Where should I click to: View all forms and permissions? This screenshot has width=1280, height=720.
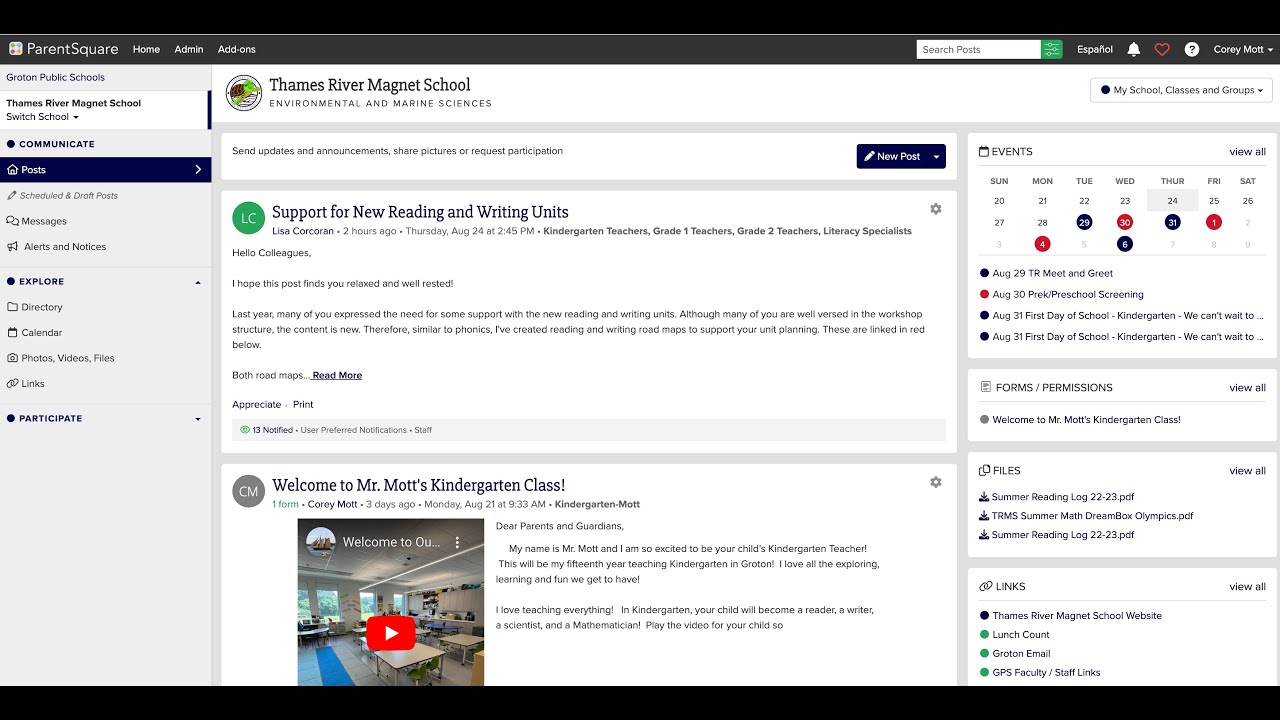[x=1247, y=388]
